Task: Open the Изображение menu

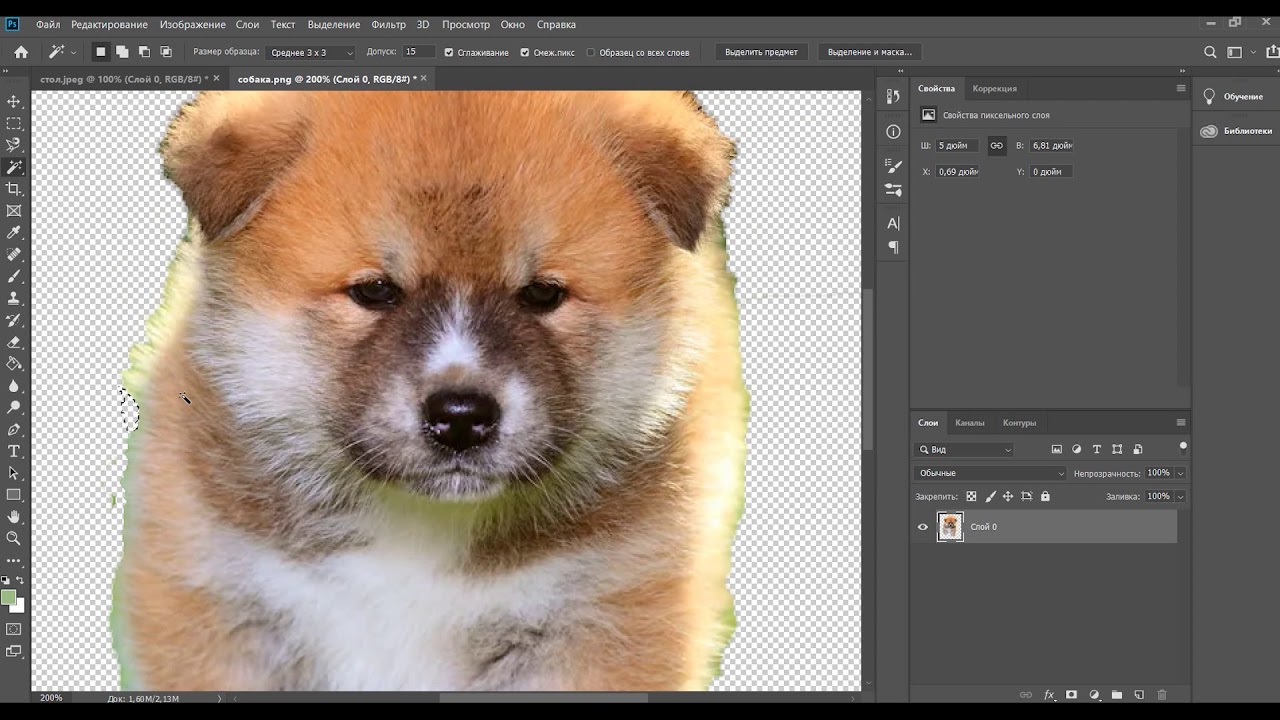Action: (x=192, y=24)
